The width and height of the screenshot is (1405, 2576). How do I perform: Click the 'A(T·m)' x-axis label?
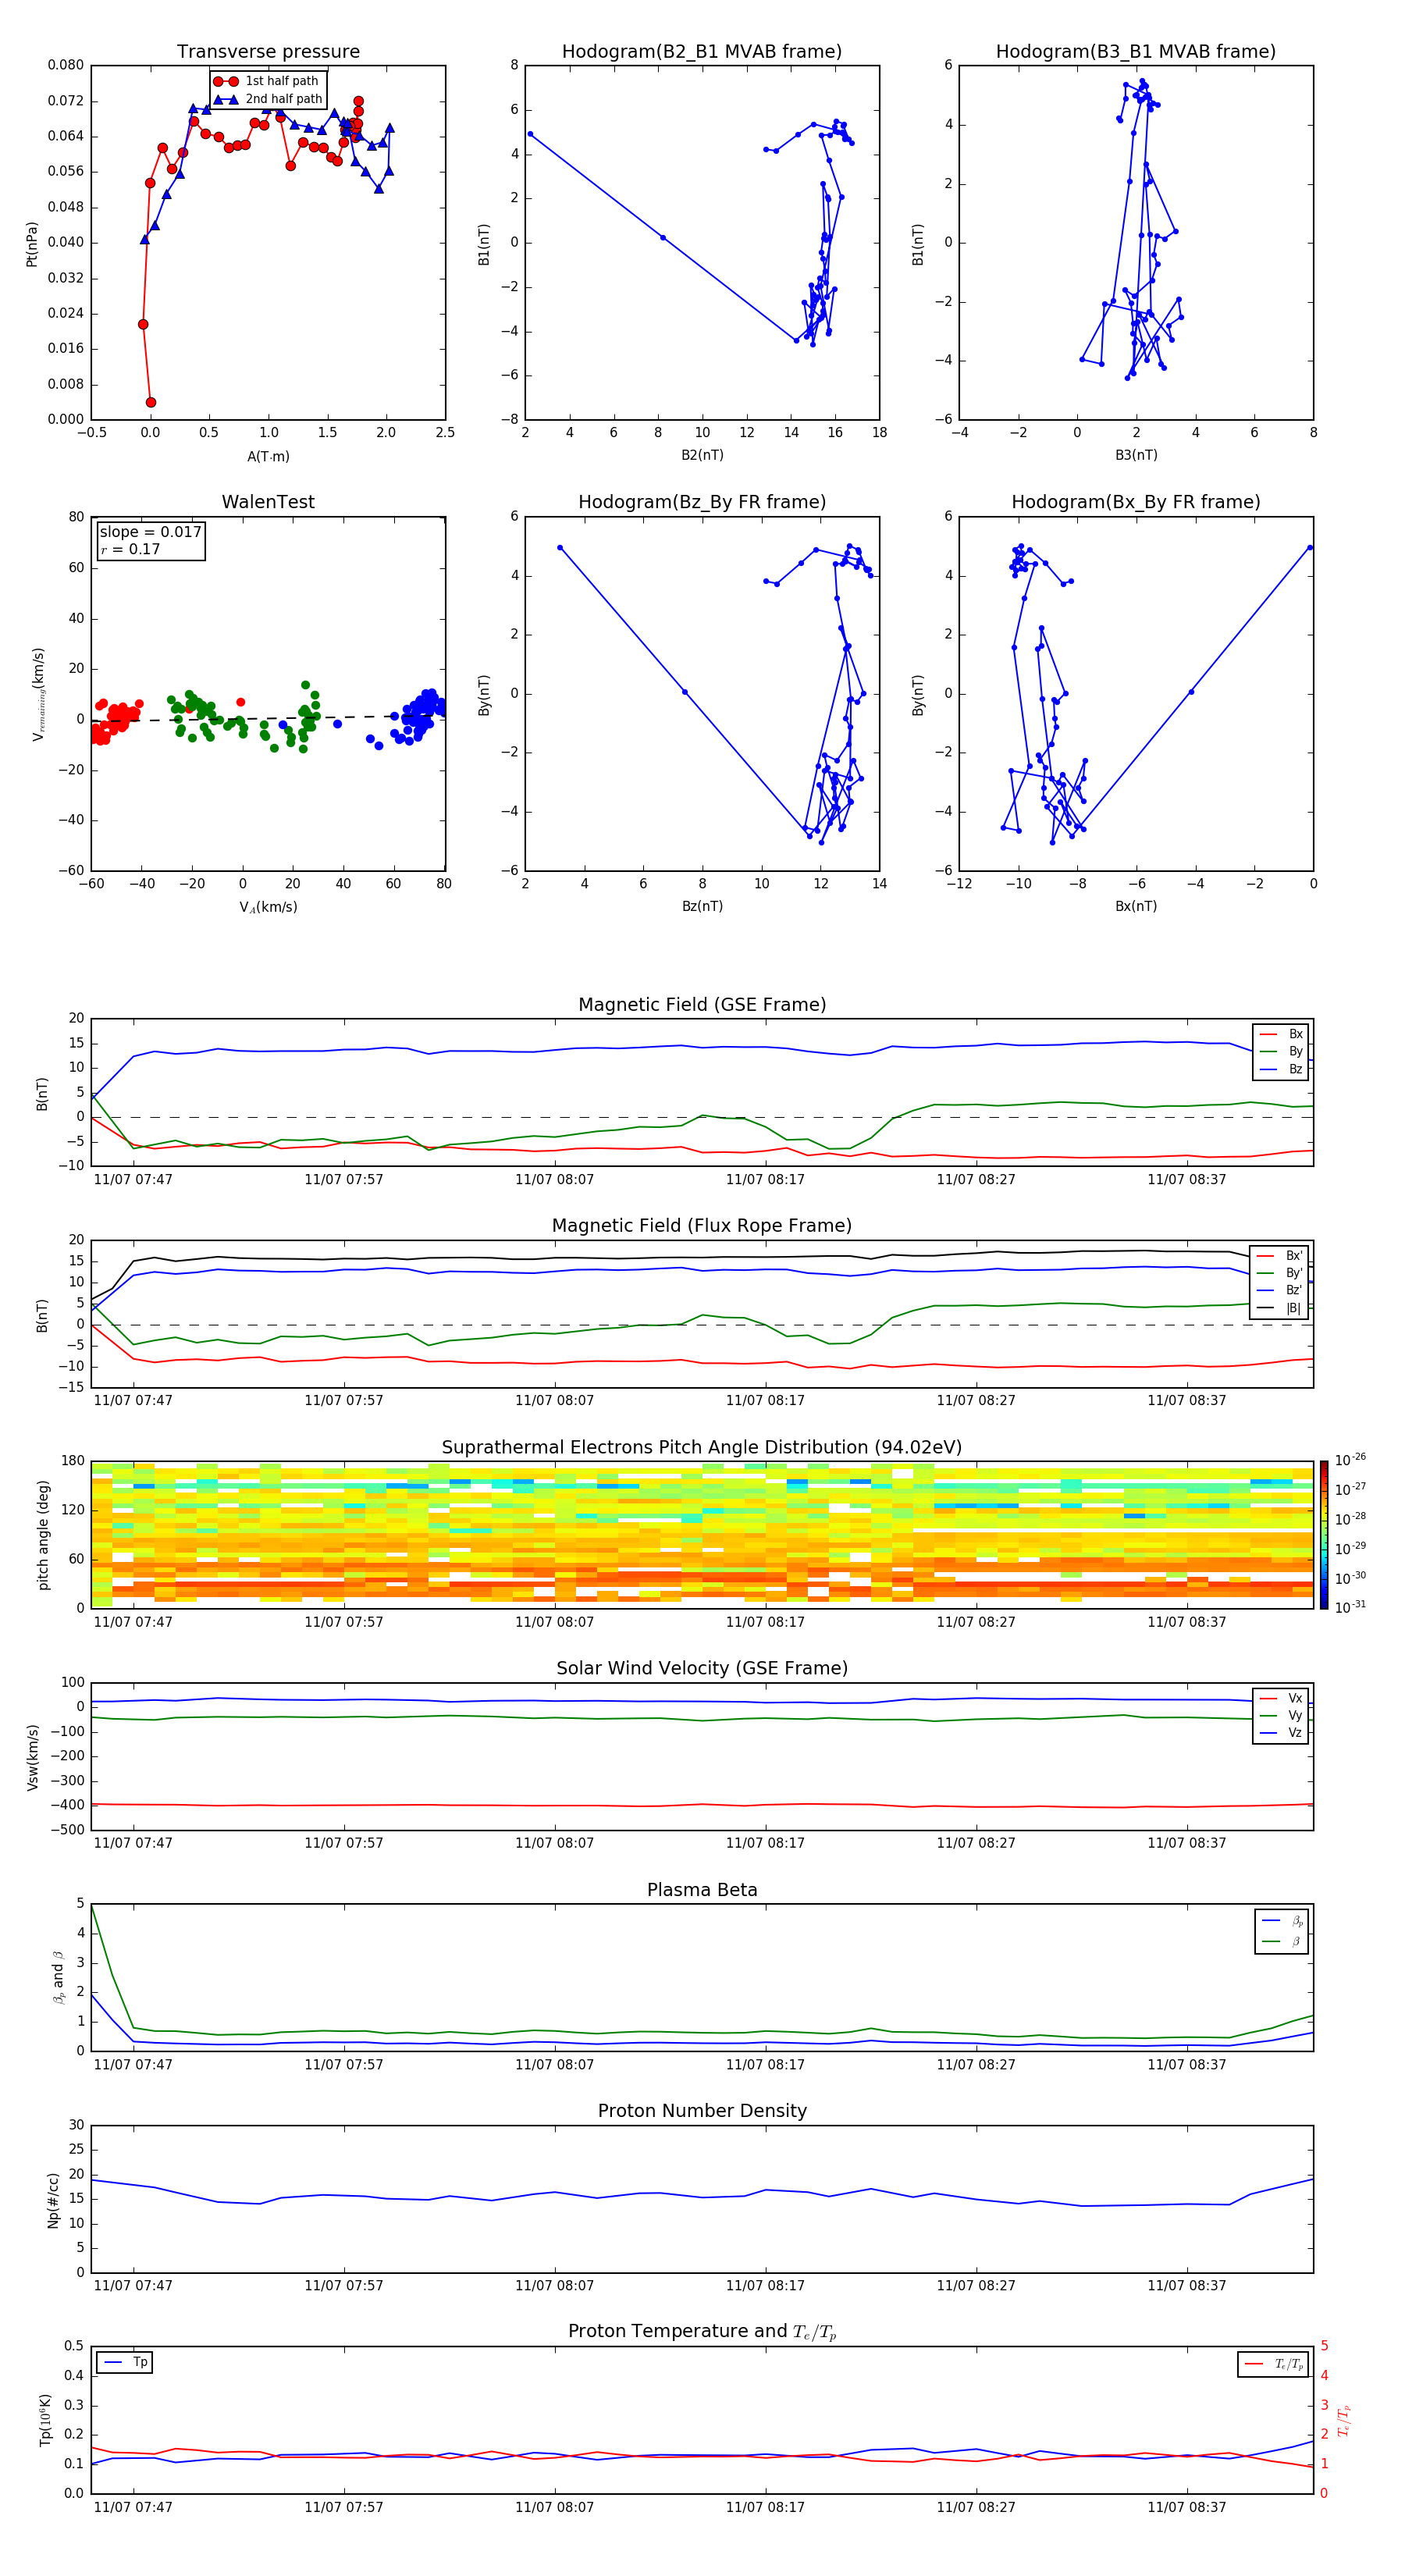[x=268, y=456]
